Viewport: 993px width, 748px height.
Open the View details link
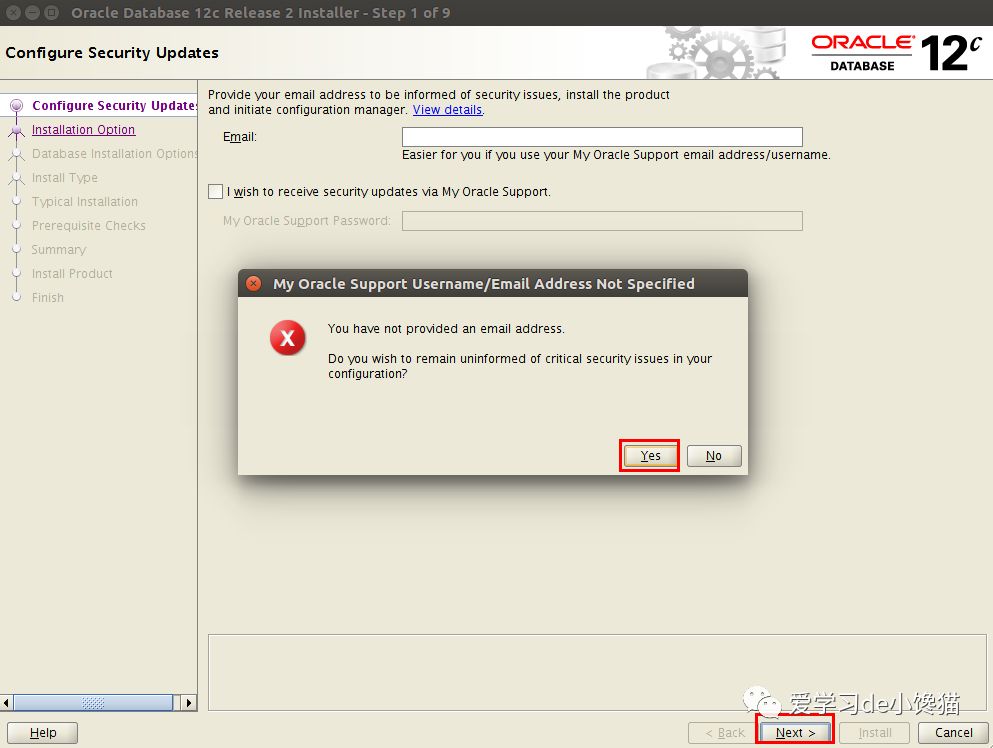coord(447,110)
